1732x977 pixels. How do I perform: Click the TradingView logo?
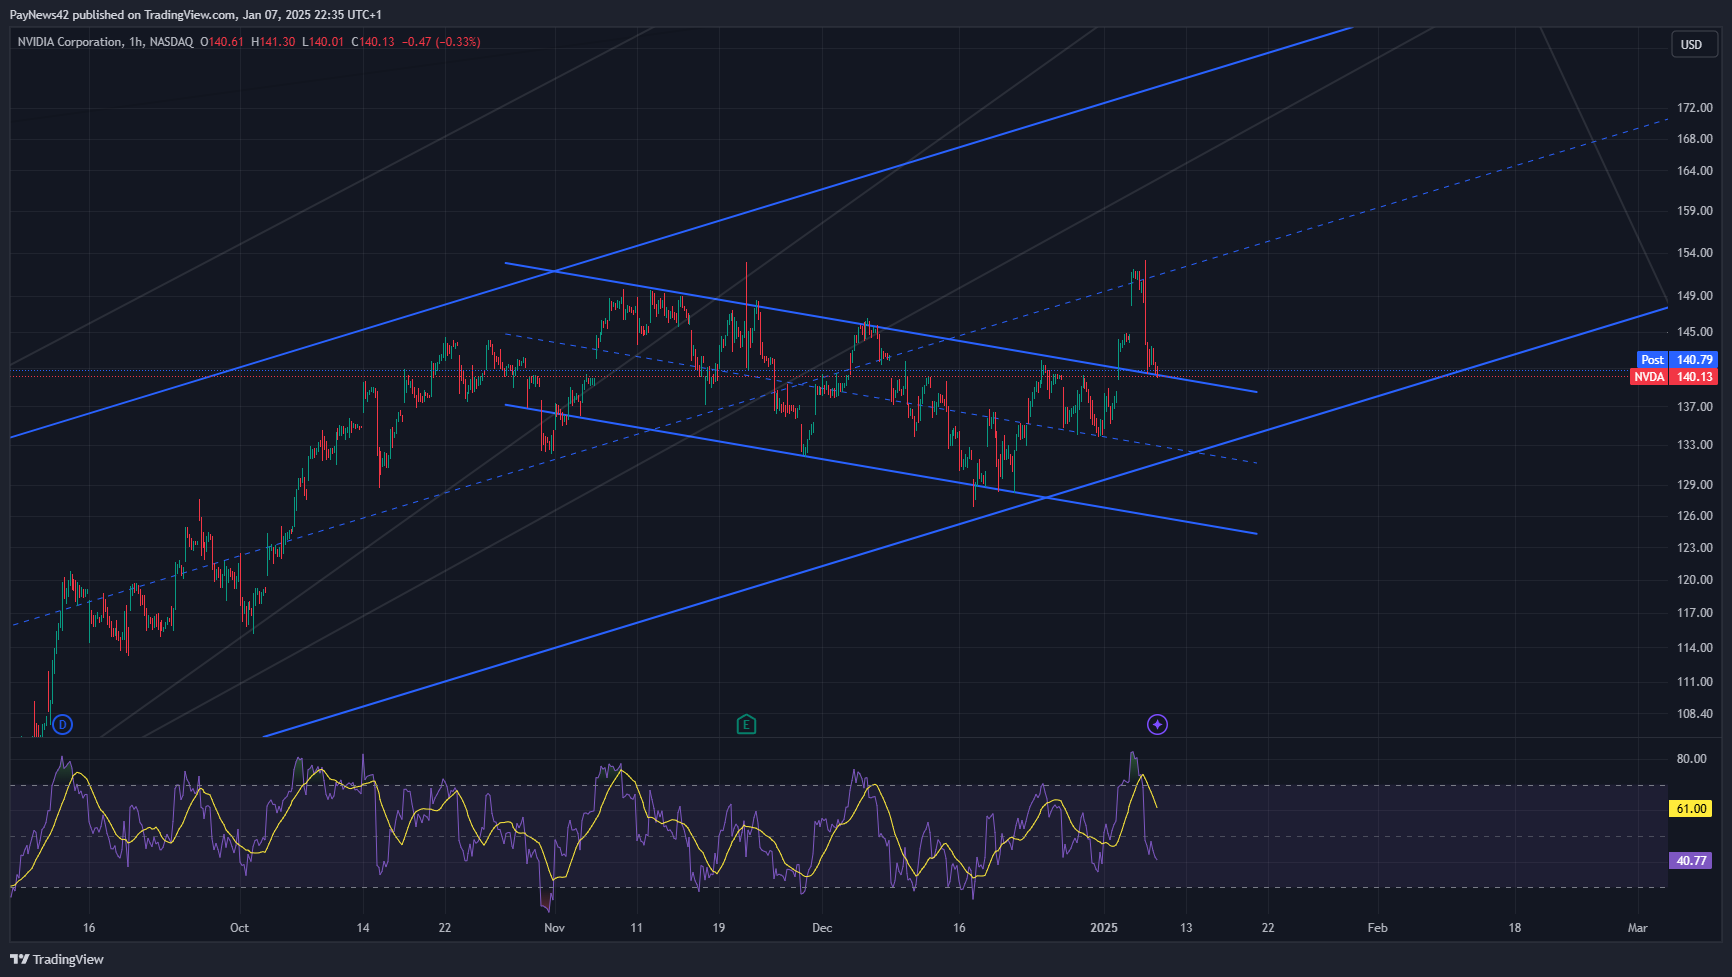tap(57, 959)
